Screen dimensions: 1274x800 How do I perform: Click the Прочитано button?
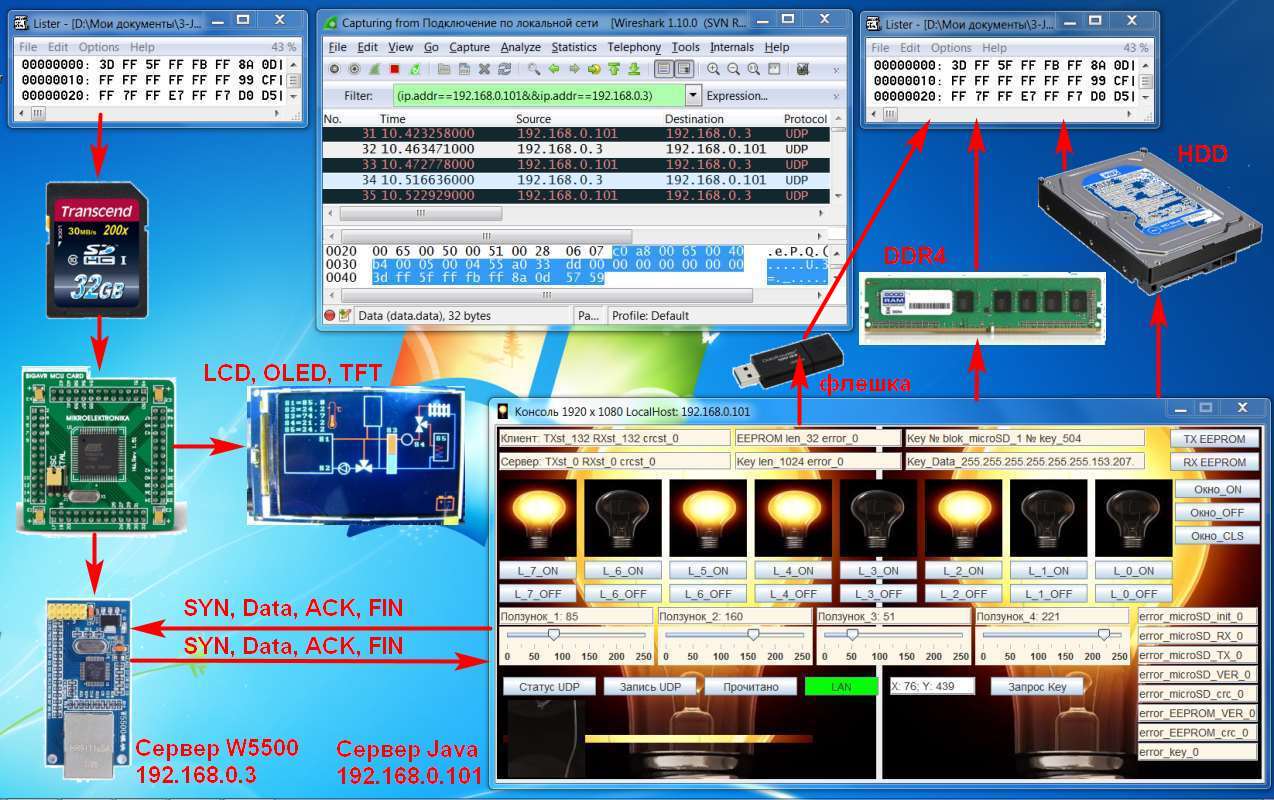(x=750, y=686)
